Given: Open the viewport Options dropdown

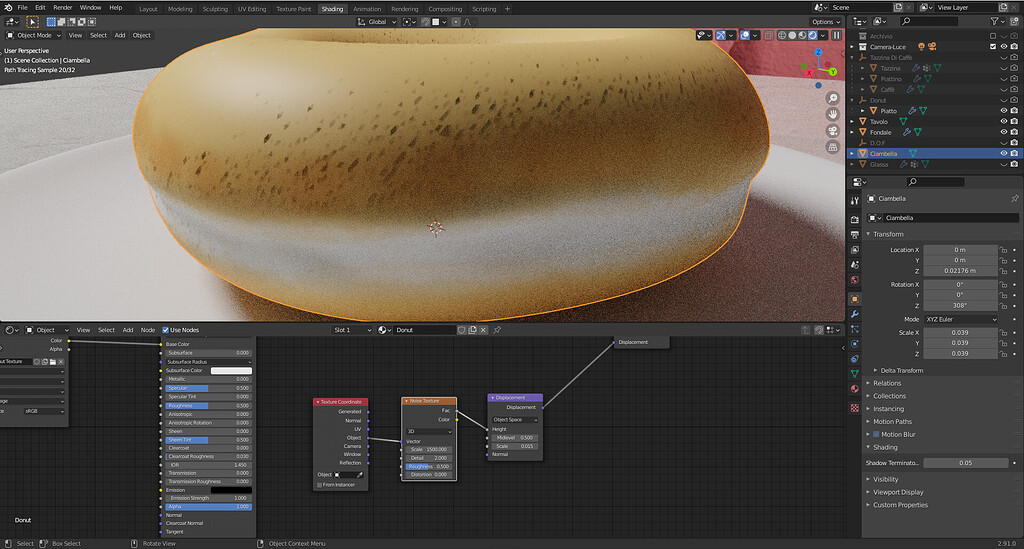Looking at the screenshot, I should (826, 22).
